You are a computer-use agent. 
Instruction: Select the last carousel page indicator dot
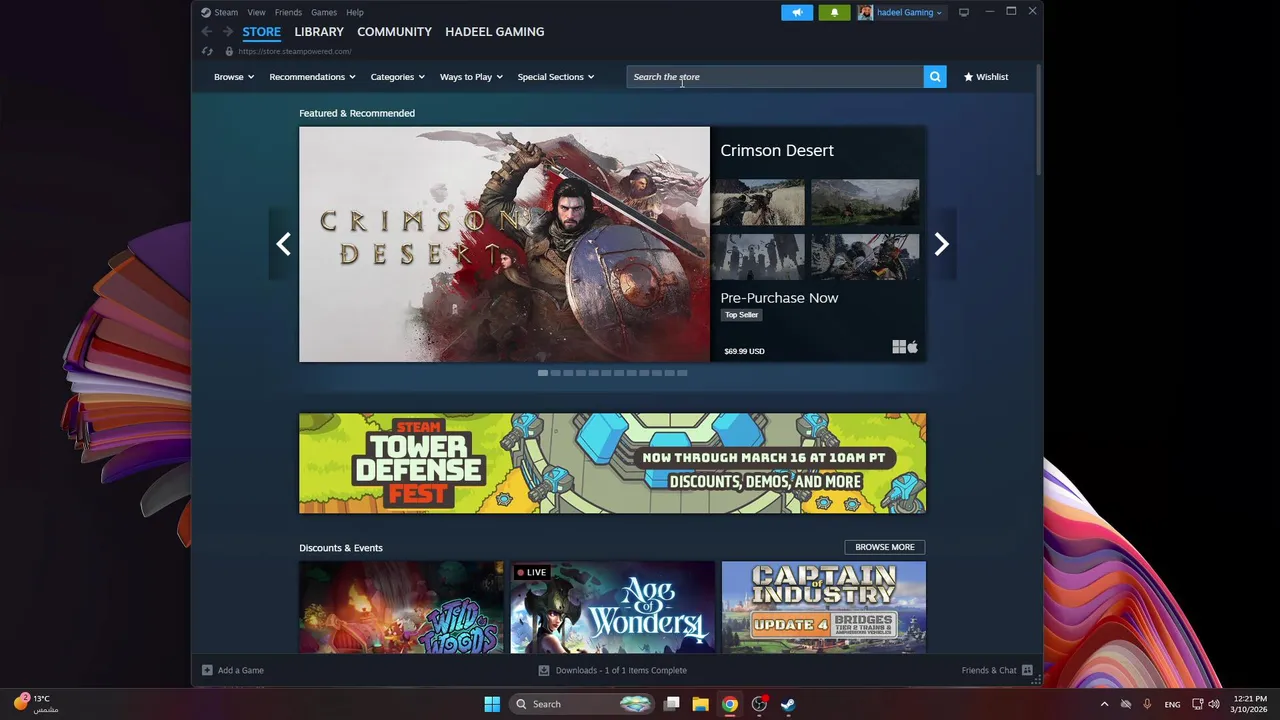pyautogui.click(x=682, y=373)
